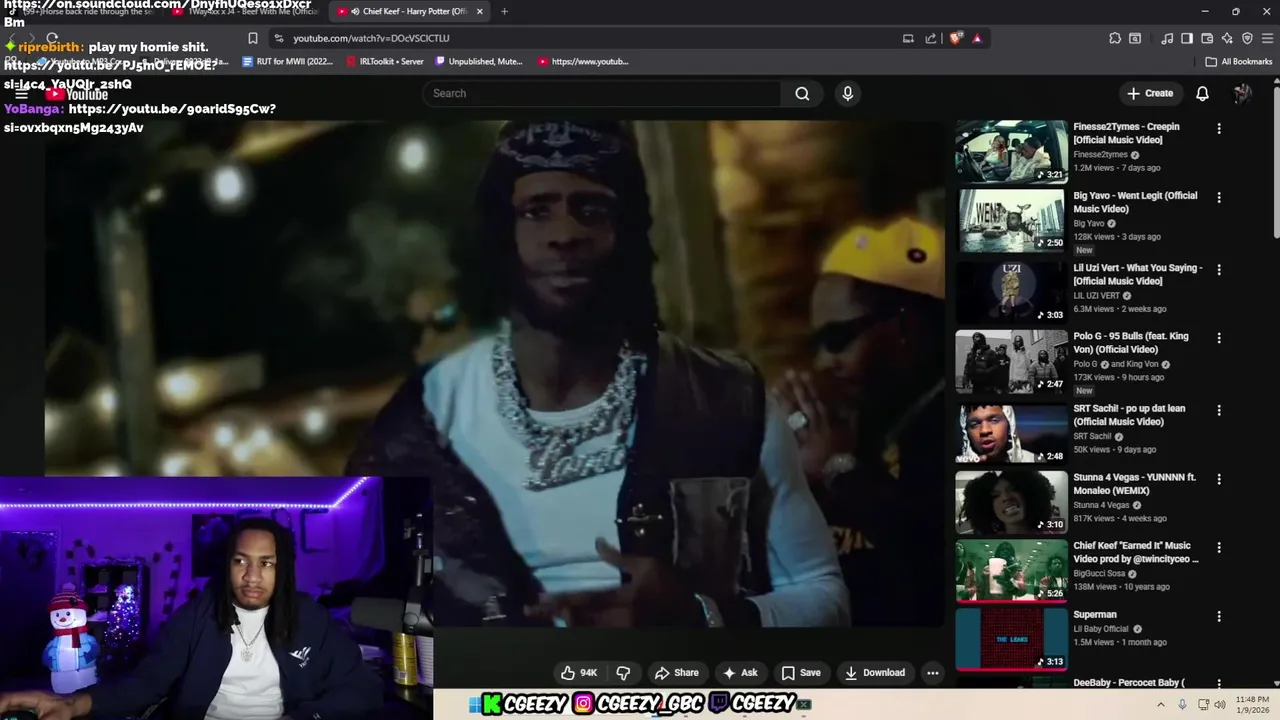Visit BigGucci Sosa channel name
1280x720 pixels.
pos(1101,574)
